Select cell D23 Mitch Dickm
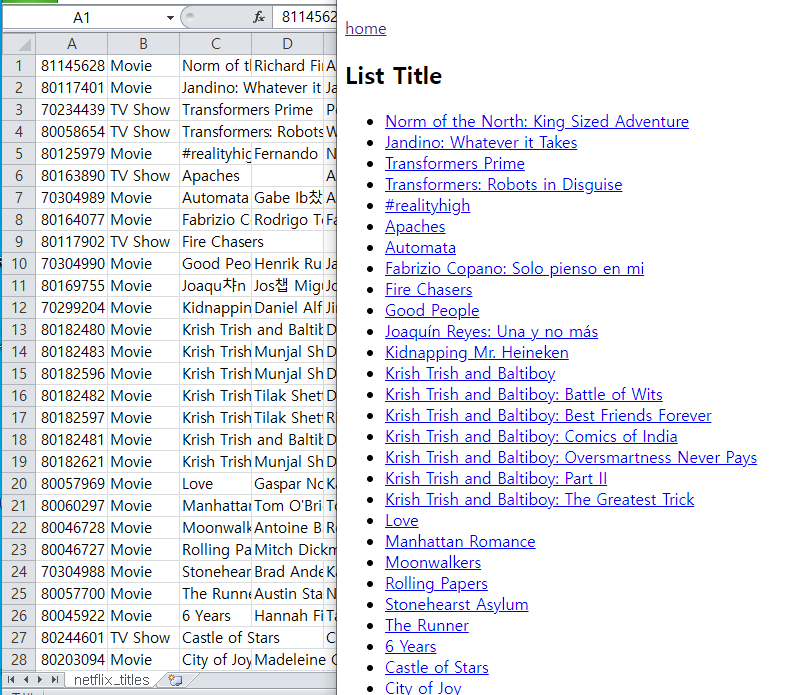The image size is (802, 695). 287,550
